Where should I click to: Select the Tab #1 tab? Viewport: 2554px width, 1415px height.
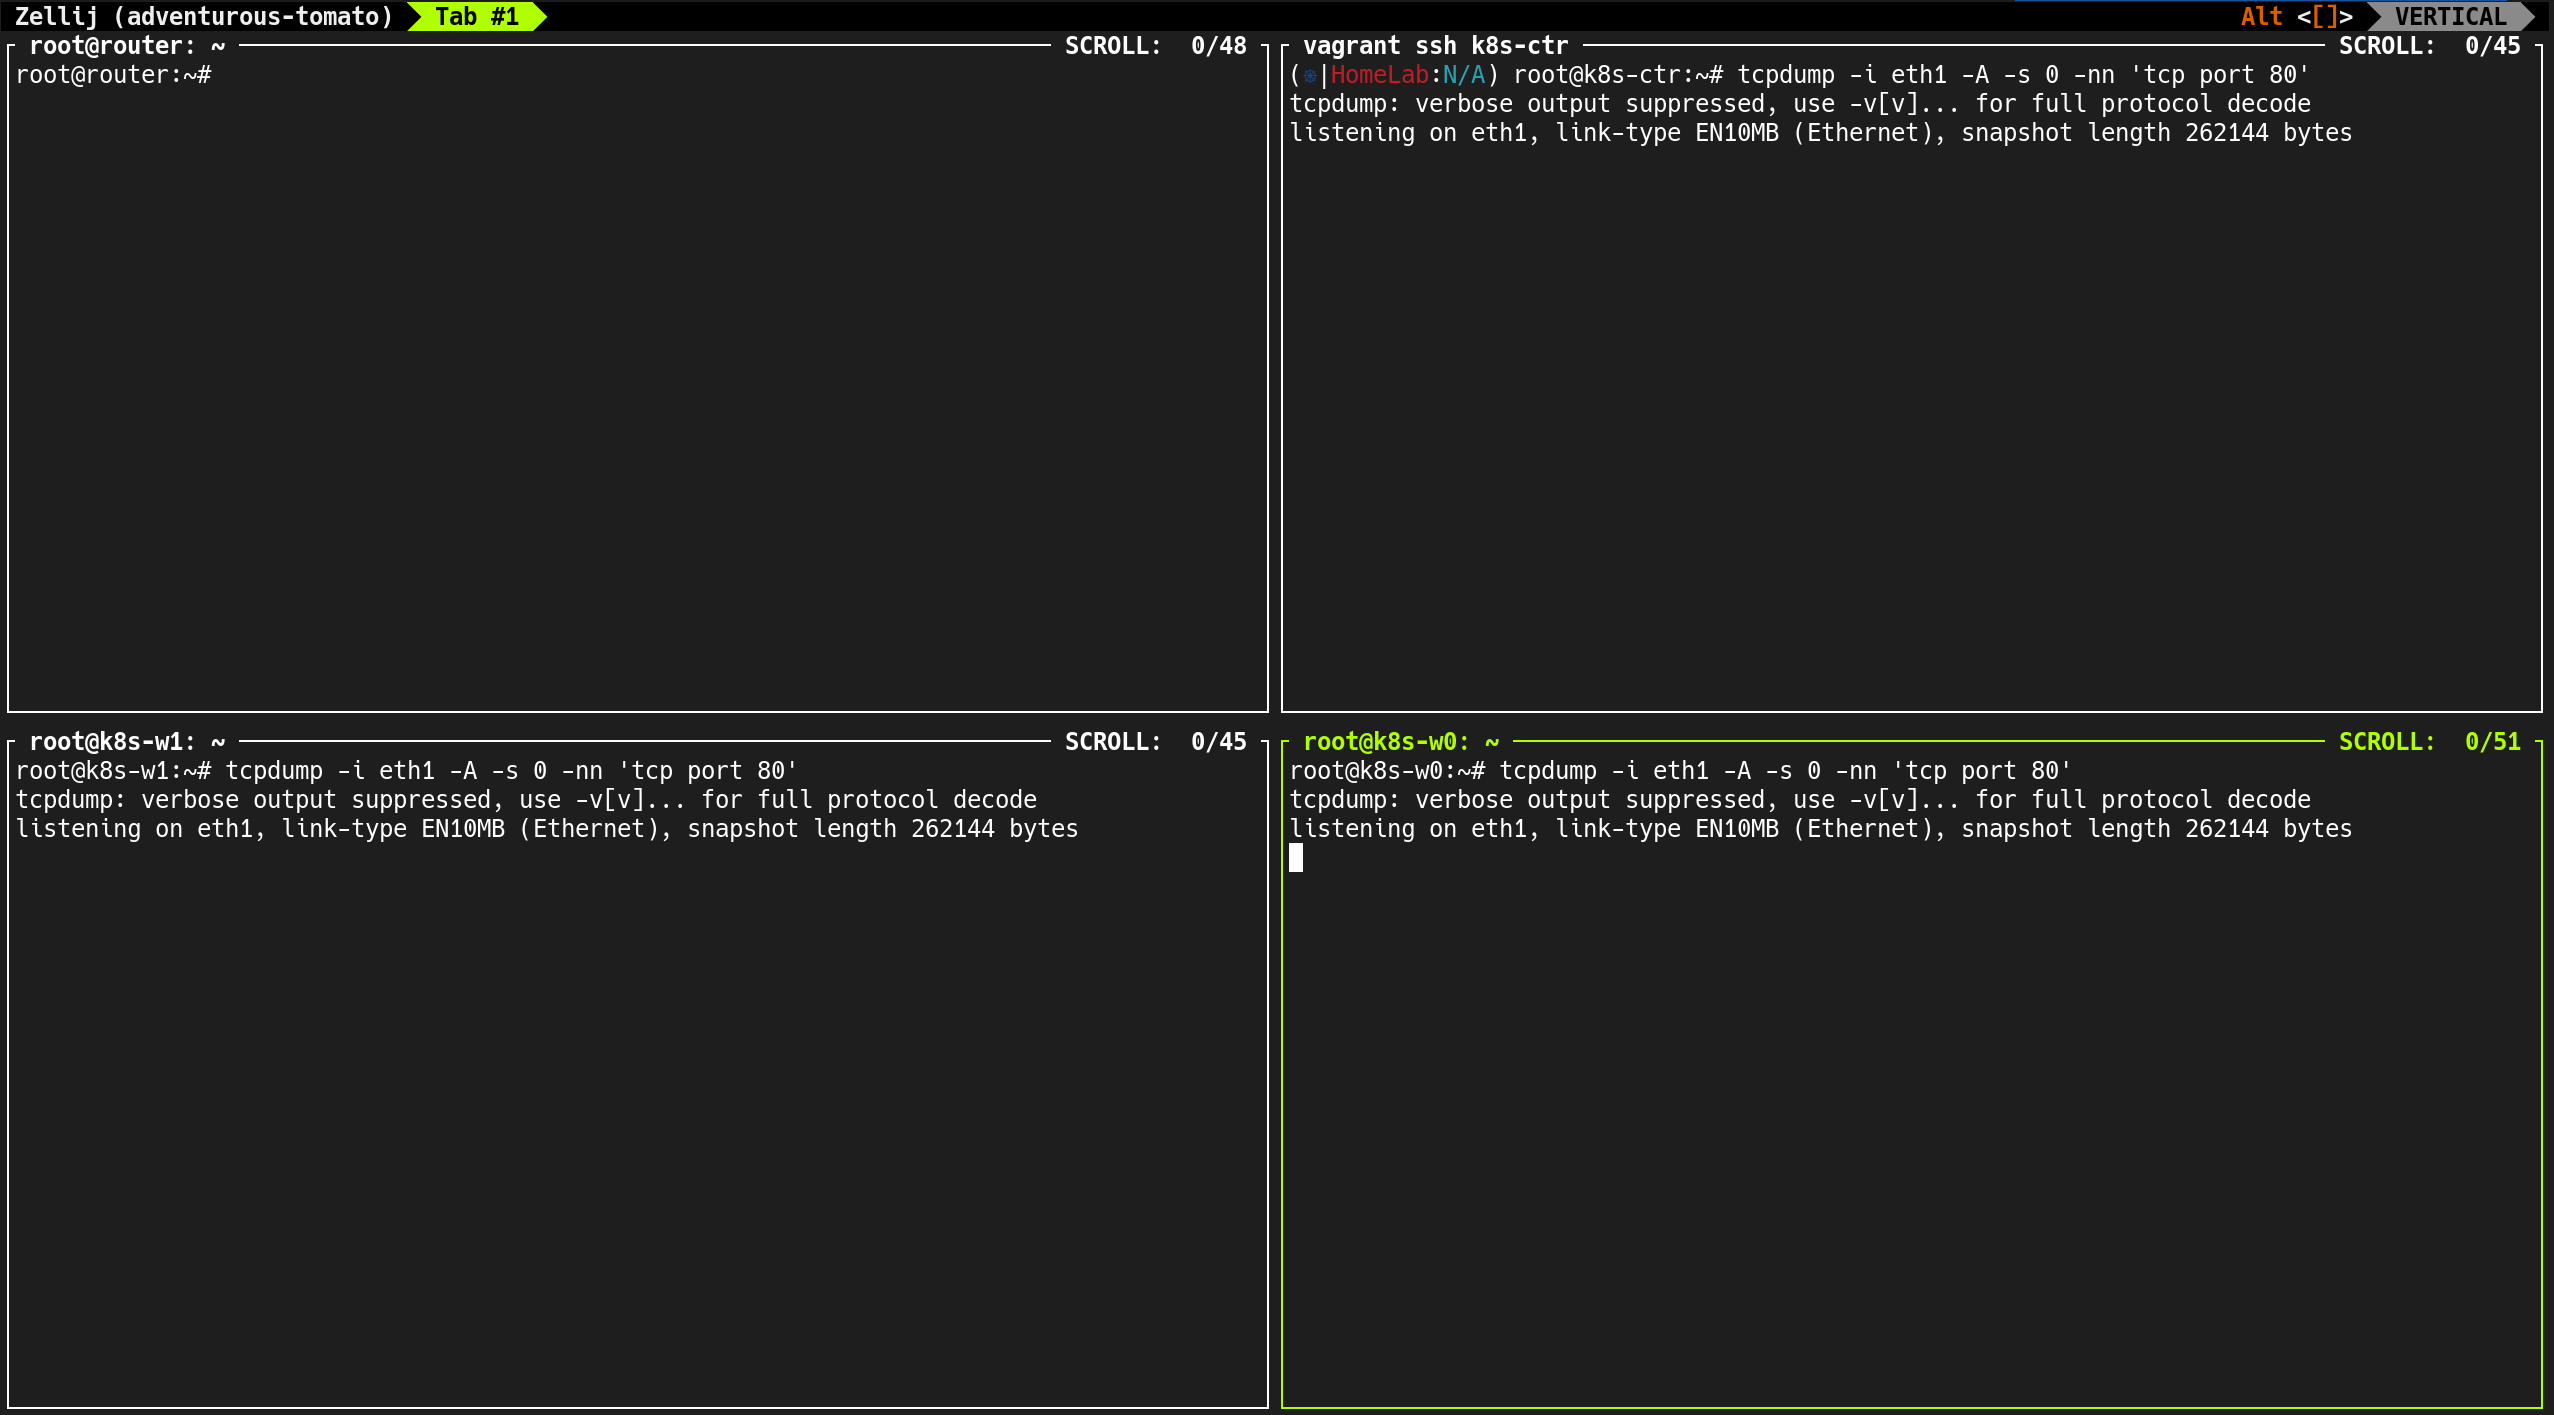pyautogui.click(x=477, y=16)
